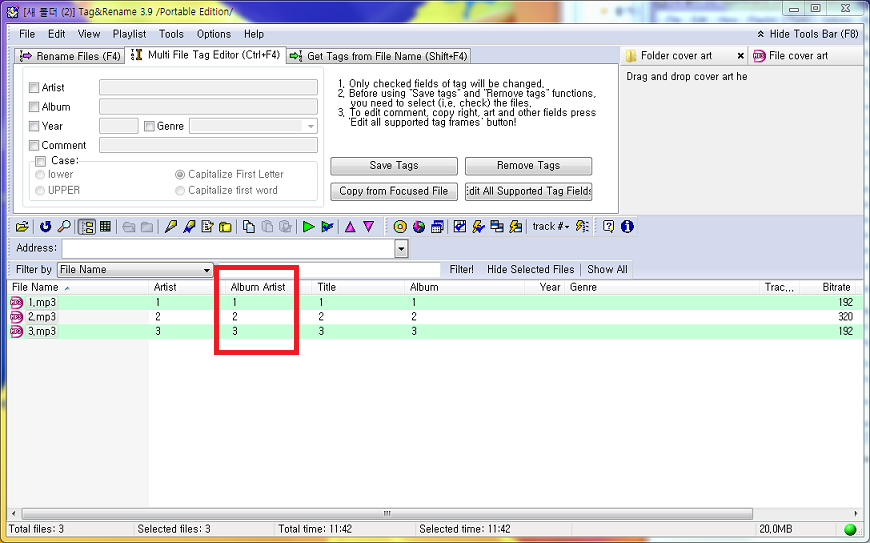Image resolution: width=870 pixels, height=543 pixels.
Task: Open the Tools menu
Action: (171, 34)
